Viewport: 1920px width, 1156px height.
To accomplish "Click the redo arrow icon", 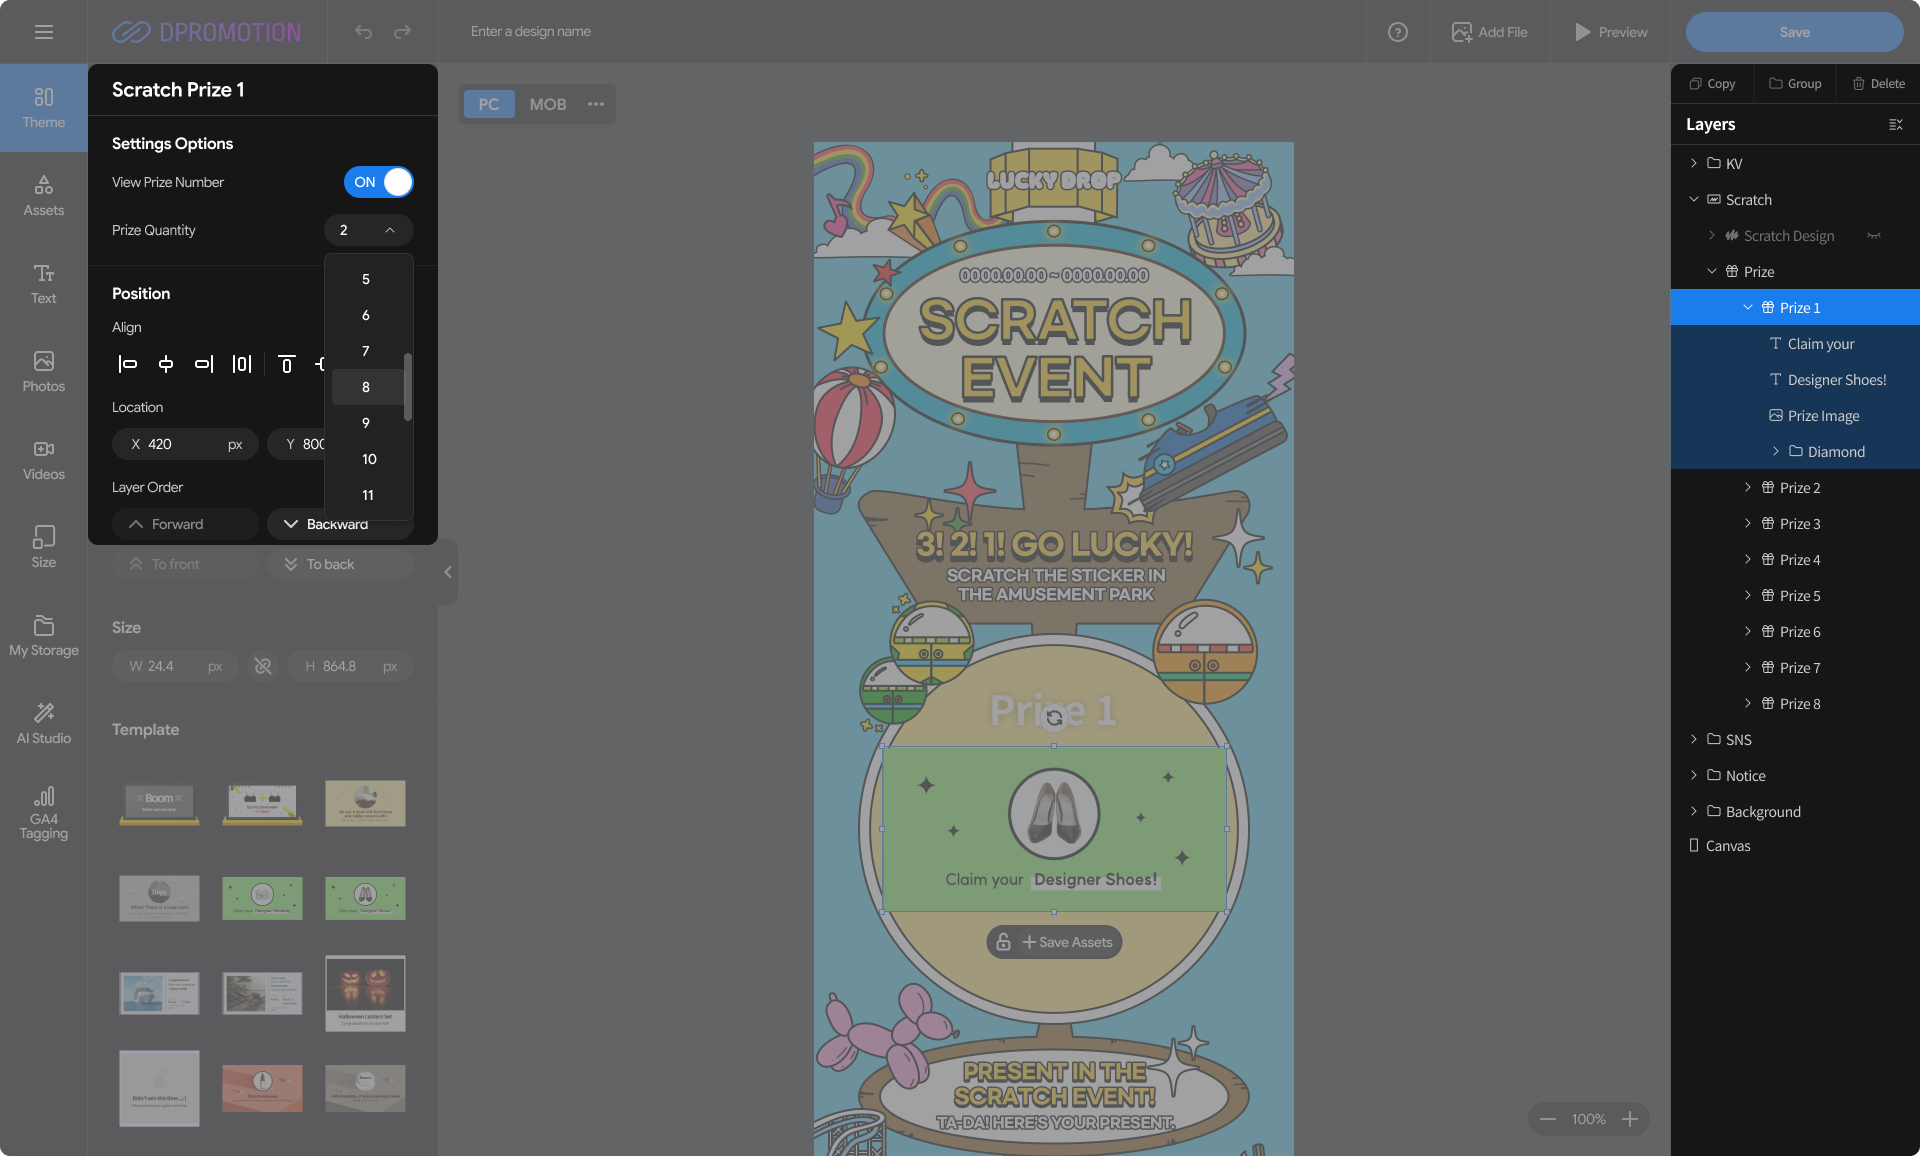I will [x=402, y=32].
